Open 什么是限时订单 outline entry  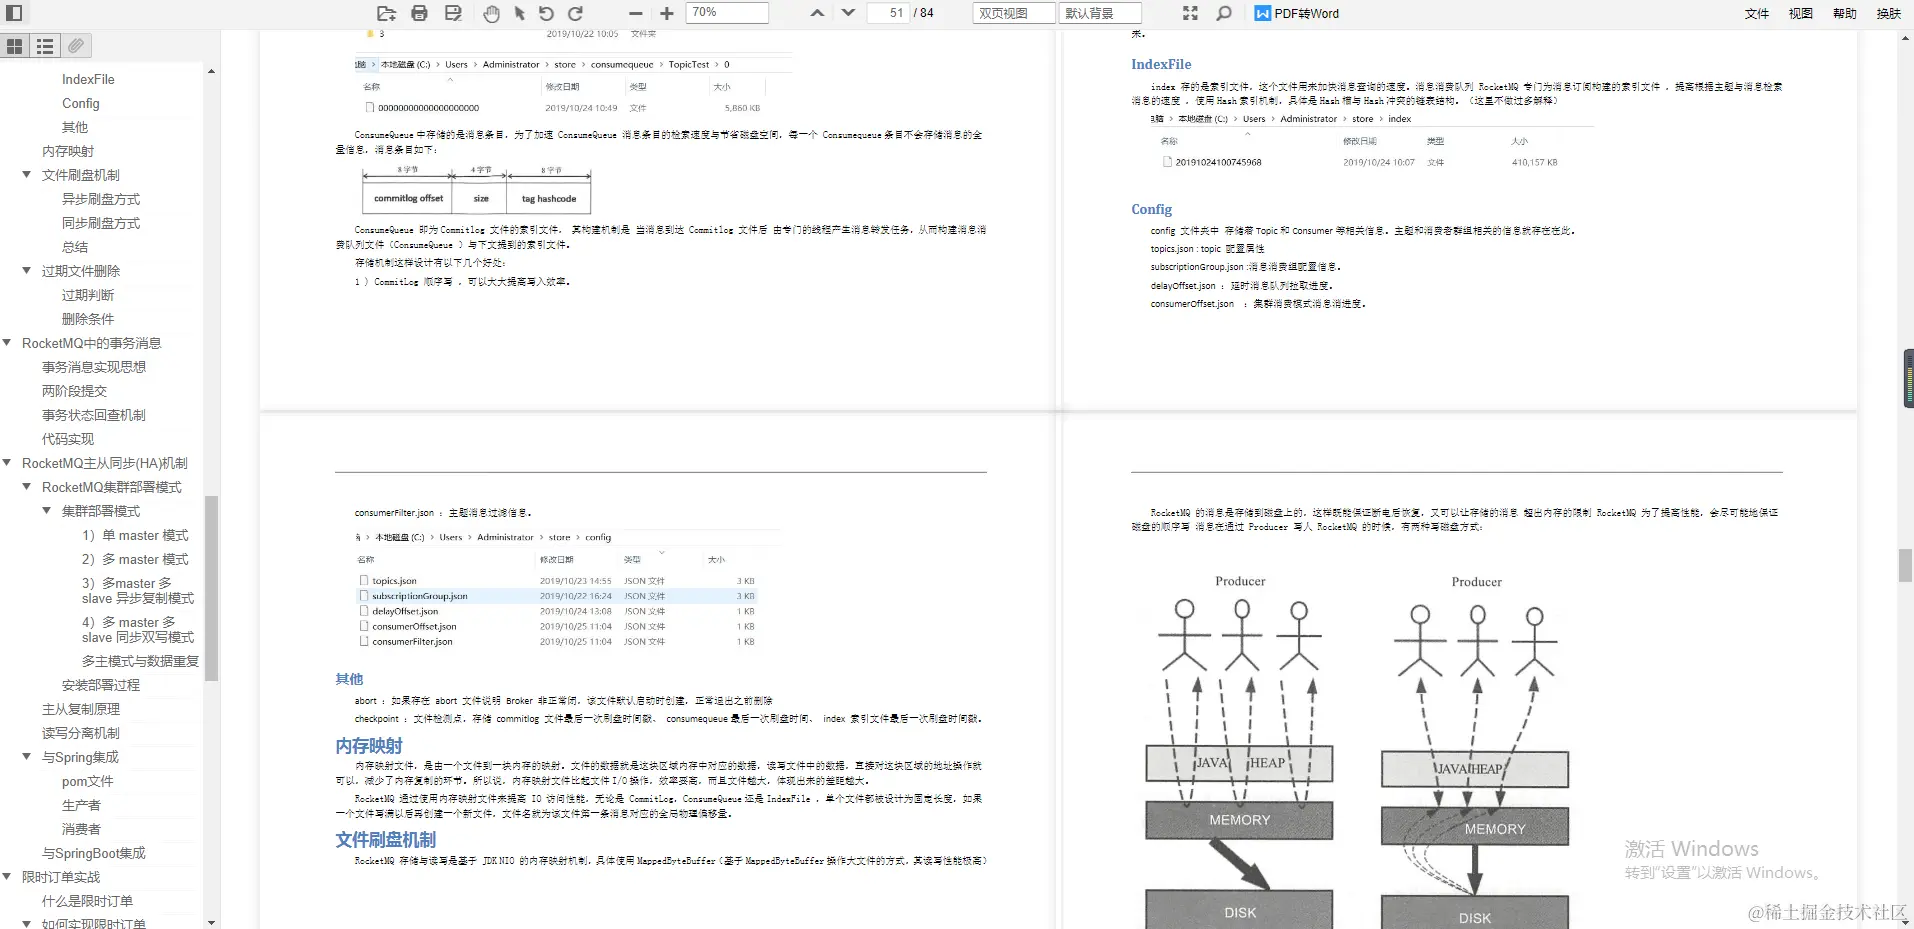[x=87, y=901]
